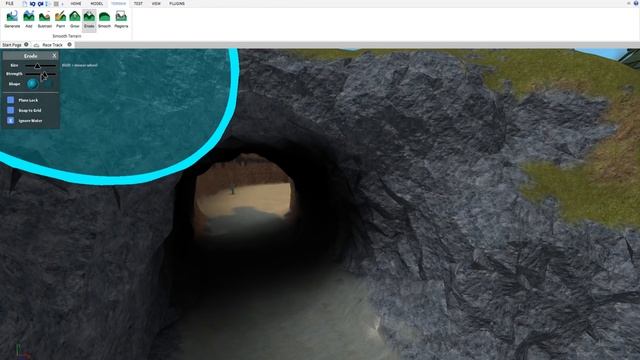This screenshot has width=640, height=360.
Task: Switch to the PLUGINS ribbon tab
Action: coord(177,4)
